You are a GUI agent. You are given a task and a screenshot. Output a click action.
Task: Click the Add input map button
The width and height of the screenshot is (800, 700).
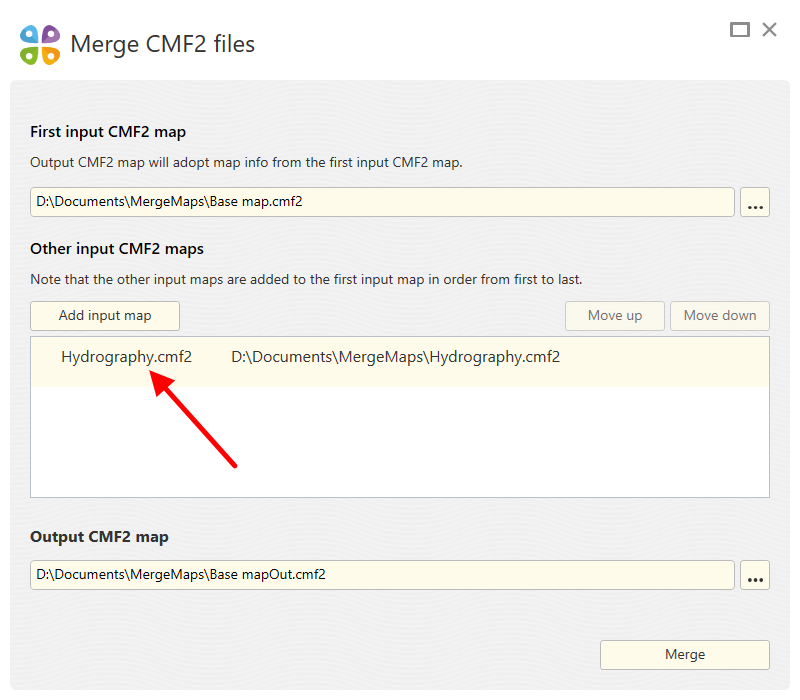coord(105,315)
